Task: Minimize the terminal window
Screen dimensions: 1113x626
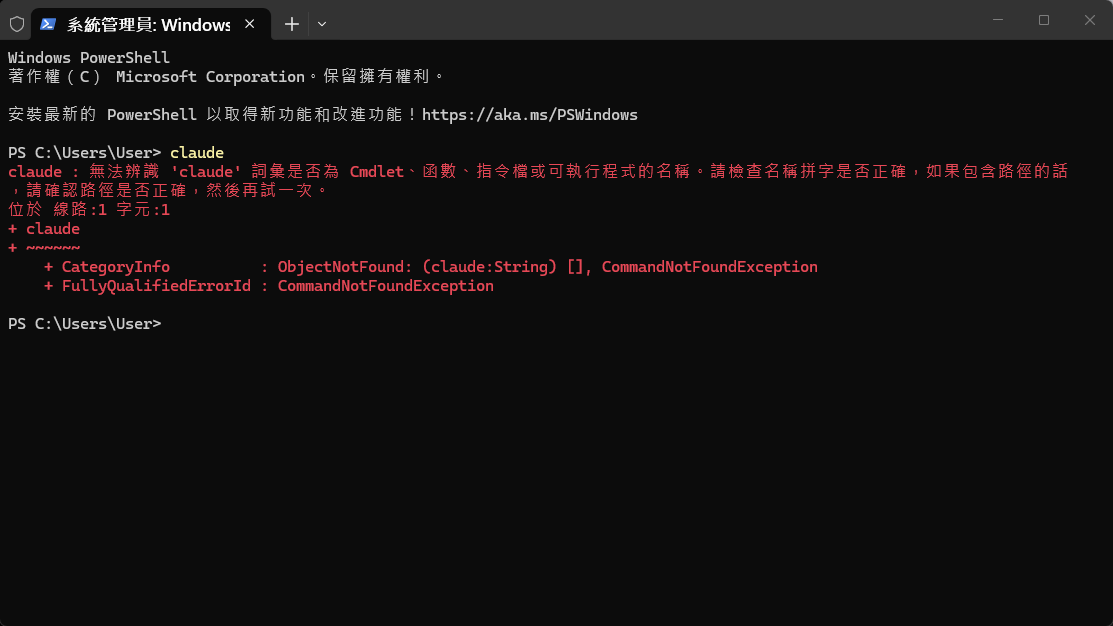Action: [998, 20]
